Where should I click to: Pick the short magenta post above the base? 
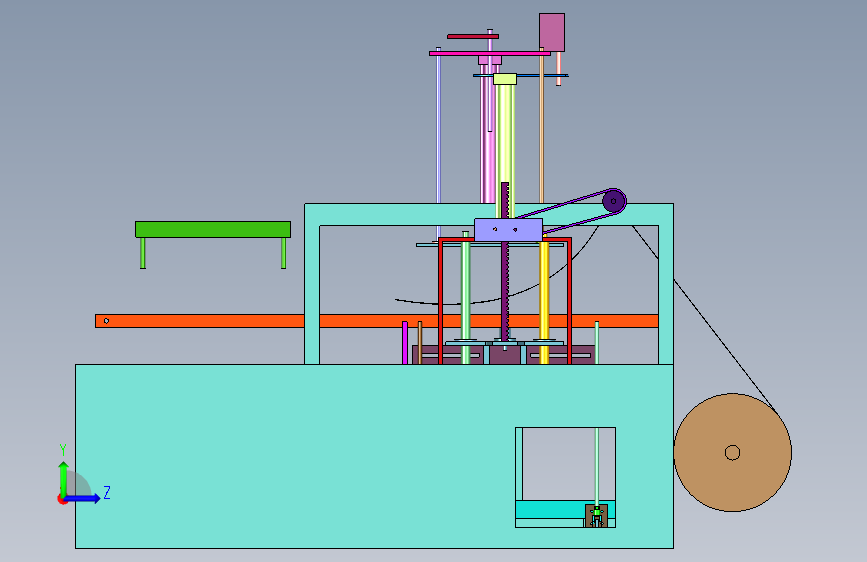tap(405, 342)
